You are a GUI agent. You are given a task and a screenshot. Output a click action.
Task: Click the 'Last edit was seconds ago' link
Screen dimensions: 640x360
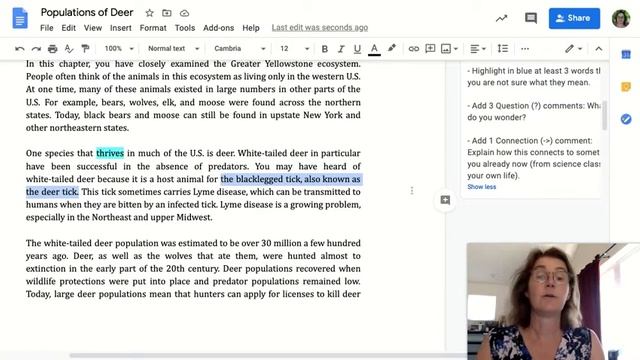[320, 27]
